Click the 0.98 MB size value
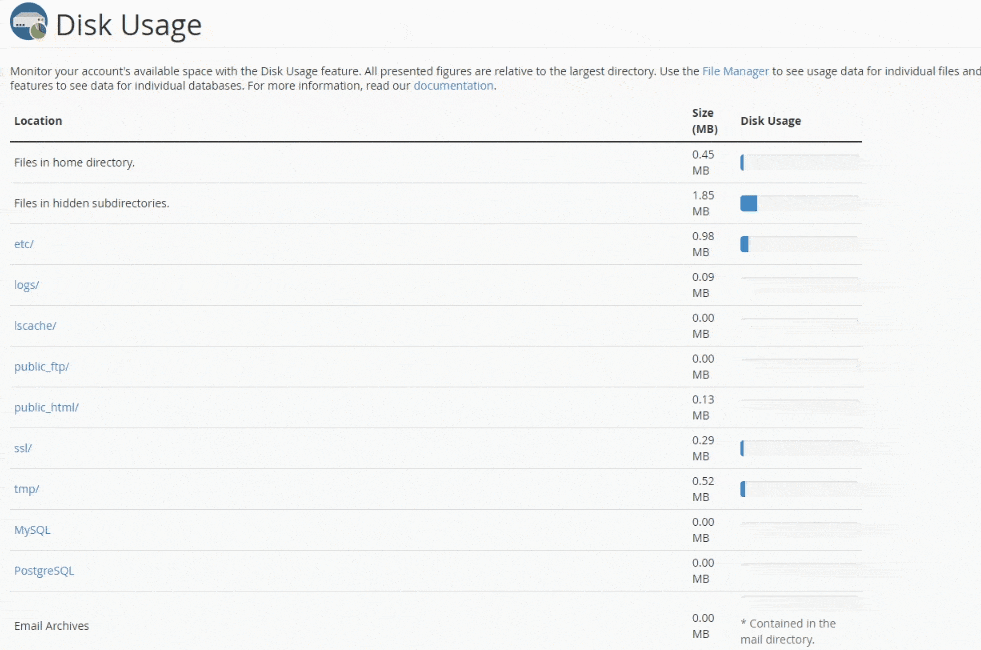Viewport: 981px width, 650px height. [x=703, y=244]
